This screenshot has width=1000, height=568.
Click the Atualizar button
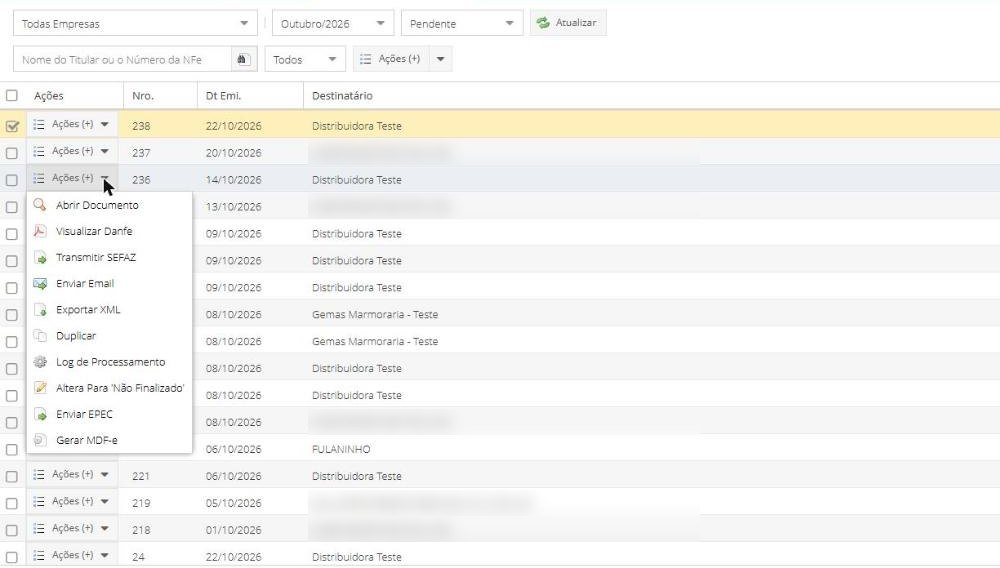tap(568, 23)
